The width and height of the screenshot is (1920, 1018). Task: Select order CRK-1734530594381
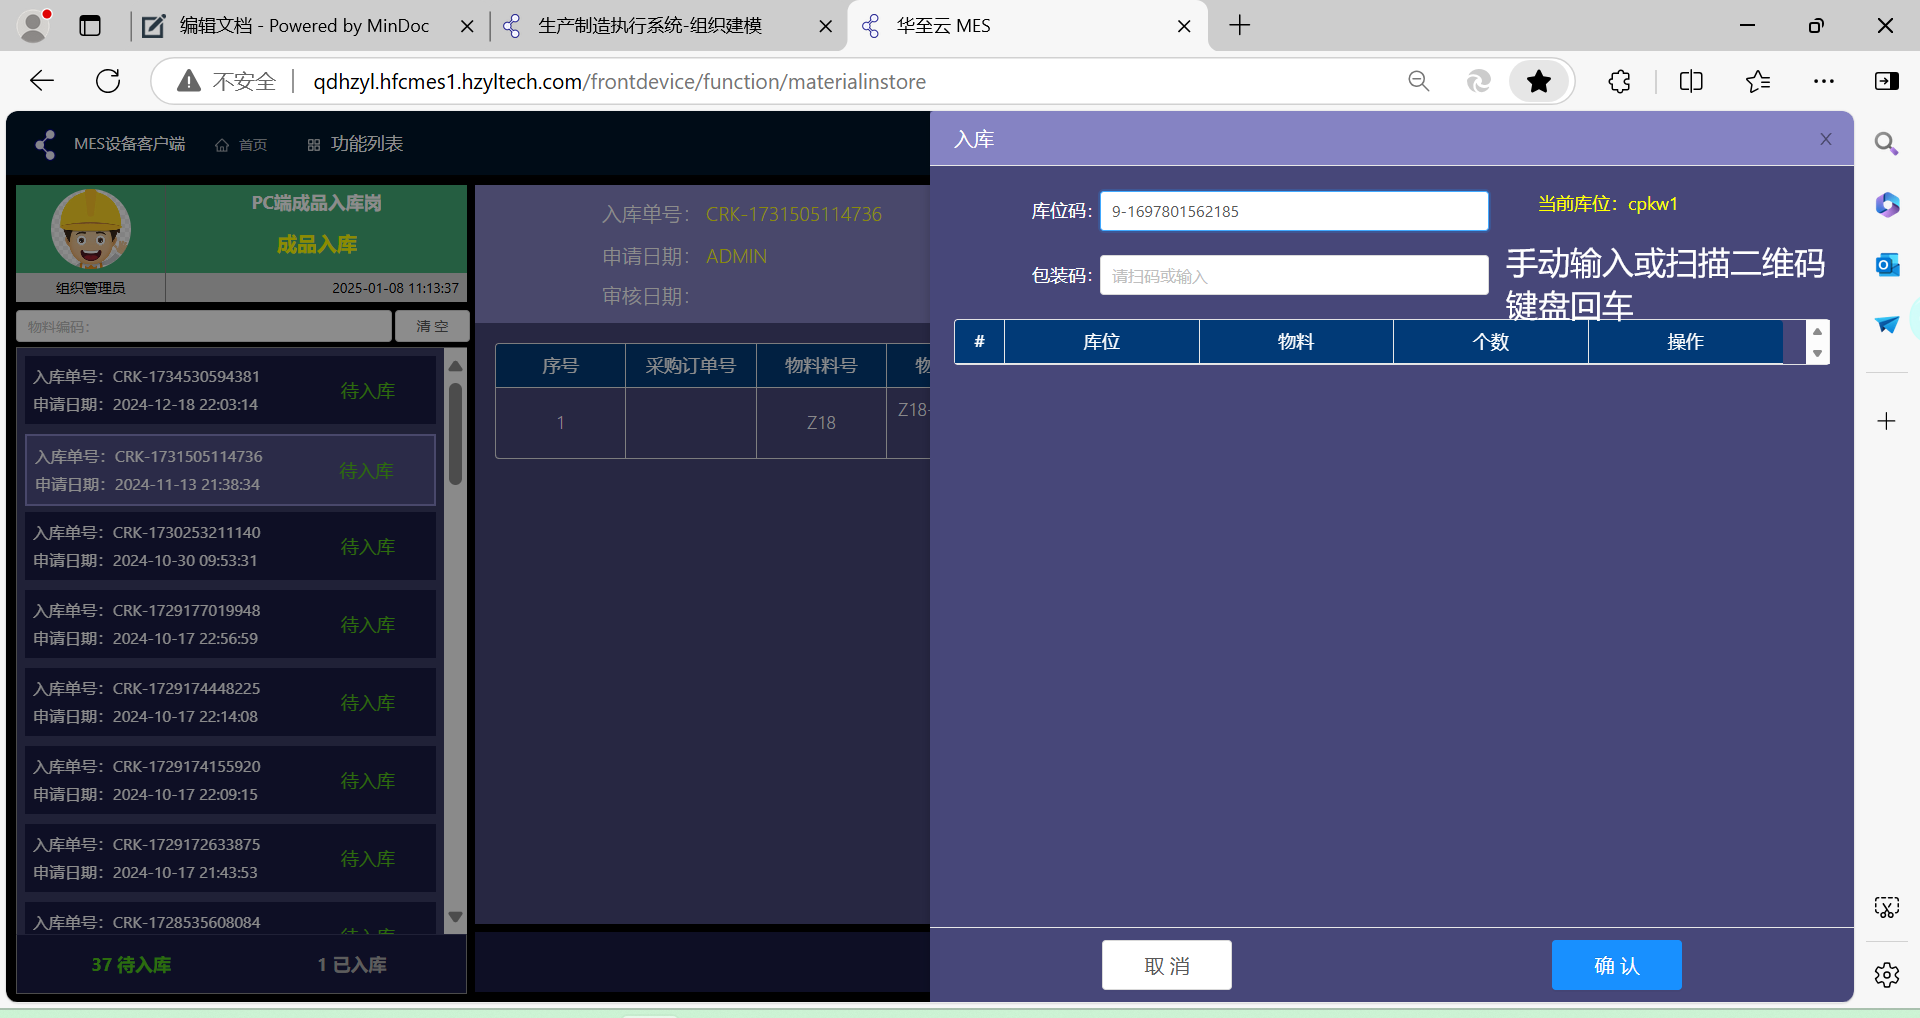[230, 390]
